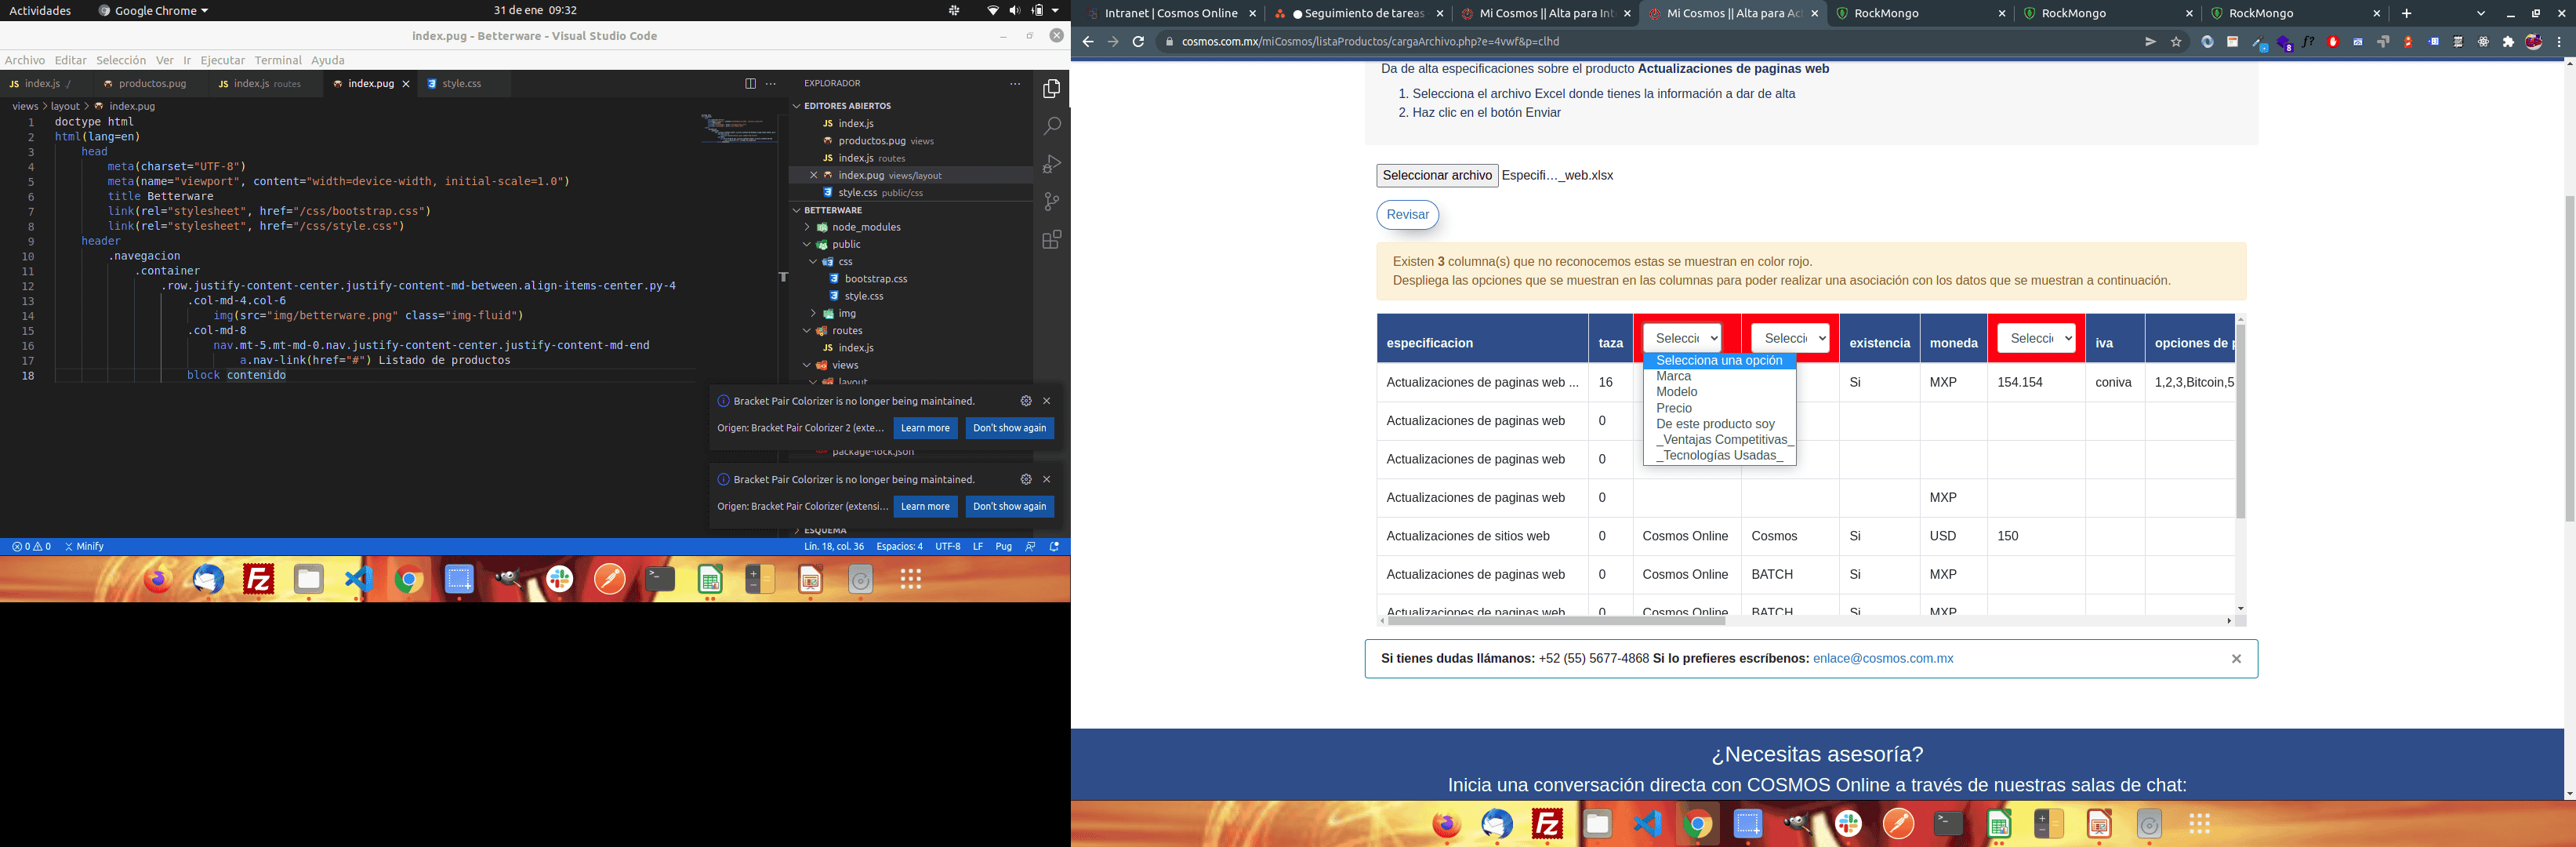2576x847 pixels.
Task: Open Extensions view in VS Code activity bar
Action: [x=1051, y=240]
